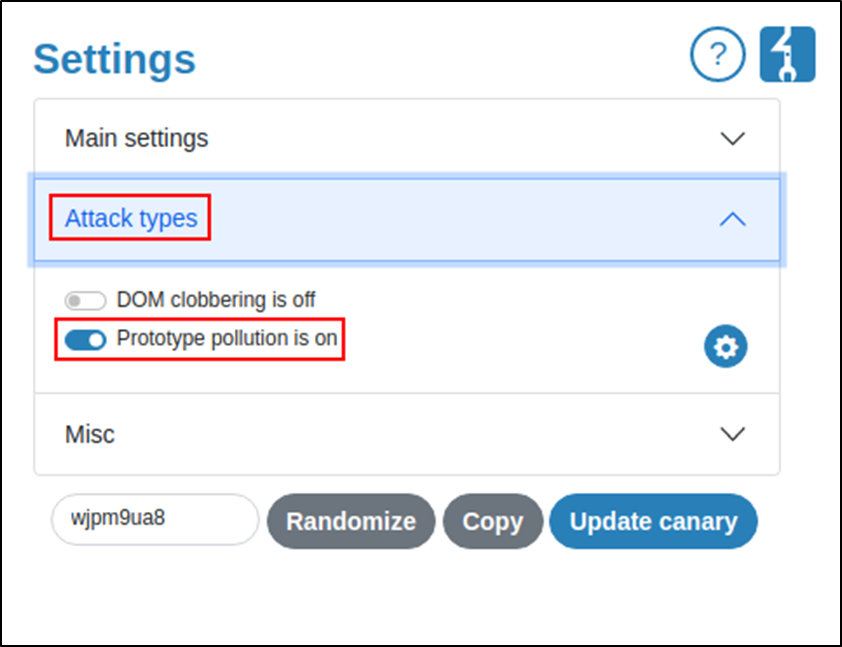Screen dimensions: 842x647
Task: Click the 'DOM clobbering is off' label
Action: click(216, 299)
